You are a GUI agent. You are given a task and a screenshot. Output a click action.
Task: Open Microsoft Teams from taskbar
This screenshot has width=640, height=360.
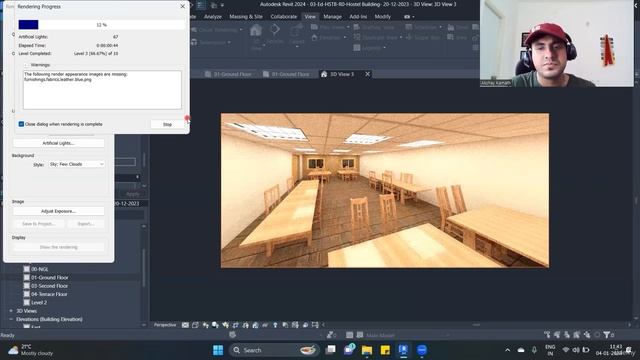[x=349, y=350]
